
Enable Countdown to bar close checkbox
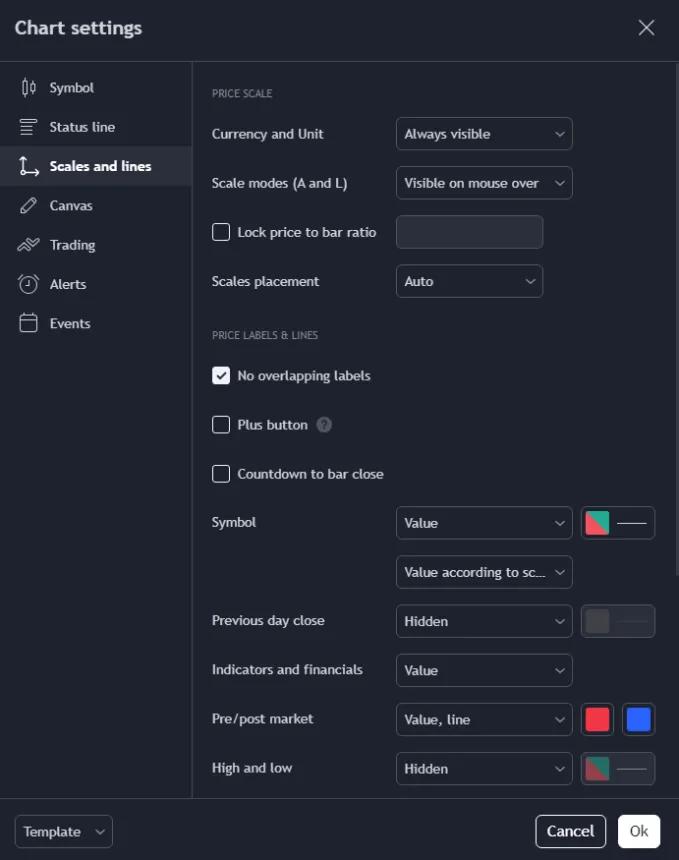click(x=221, y=474)
